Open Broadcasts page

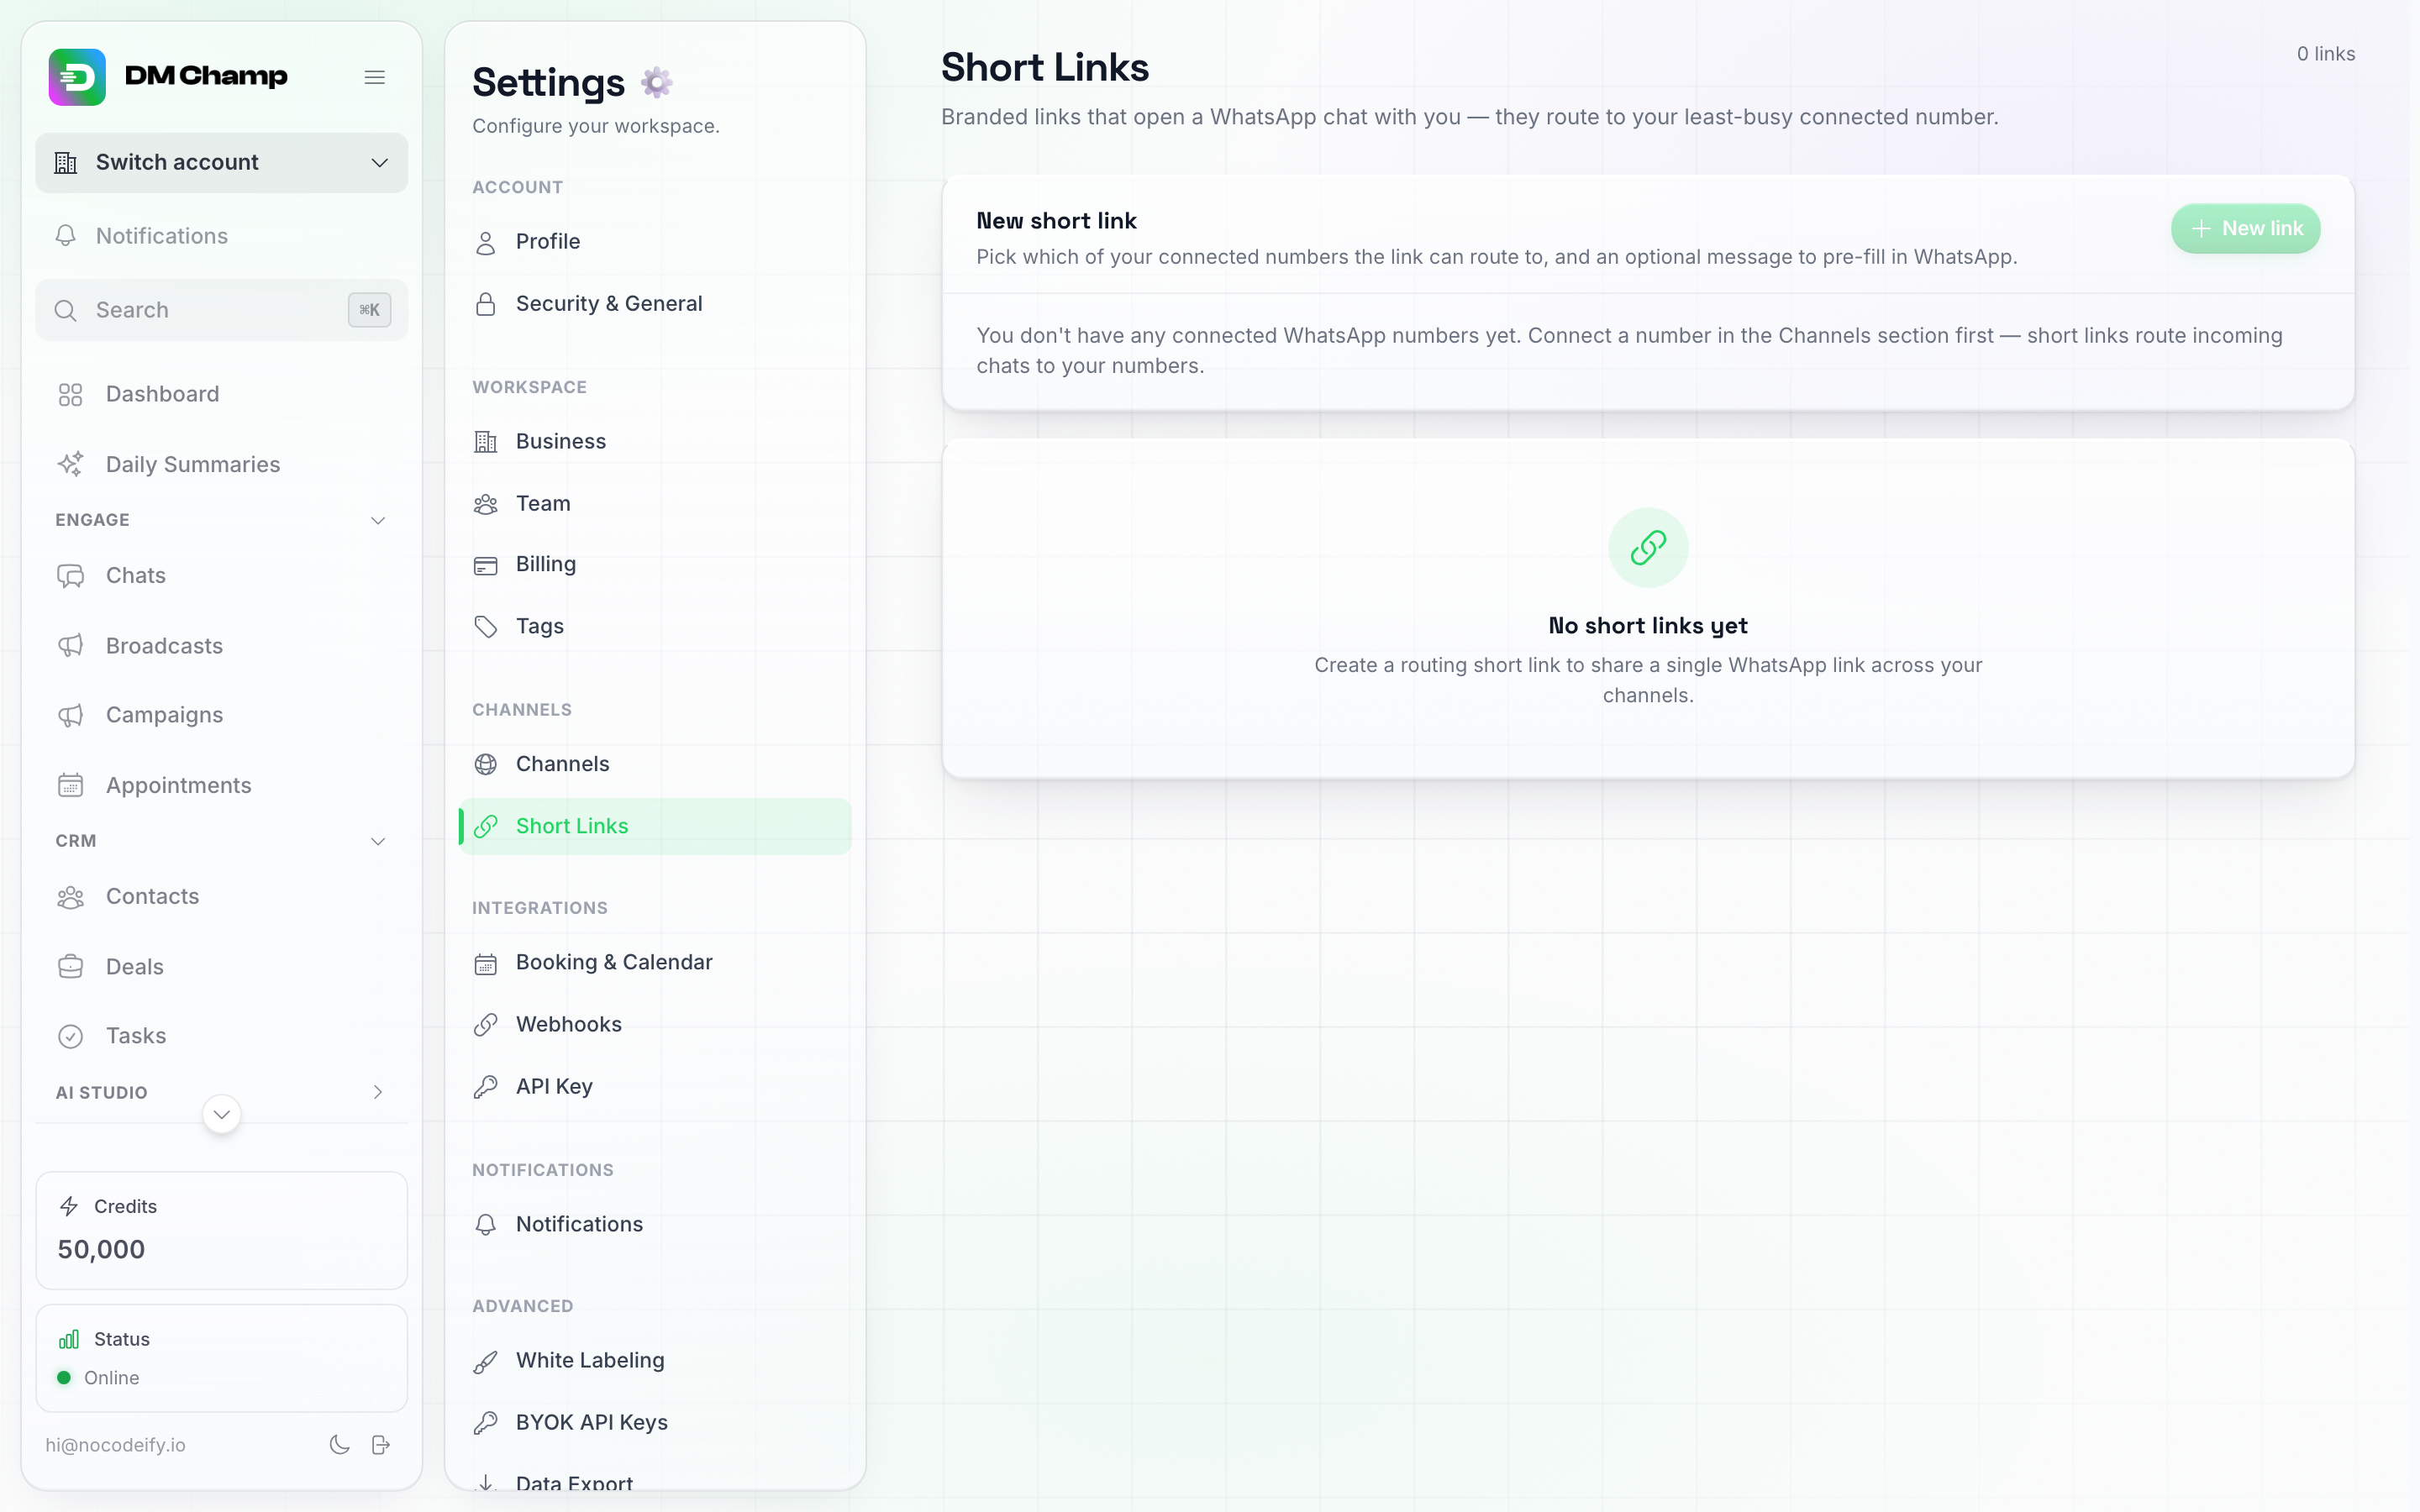coord(222,646)
